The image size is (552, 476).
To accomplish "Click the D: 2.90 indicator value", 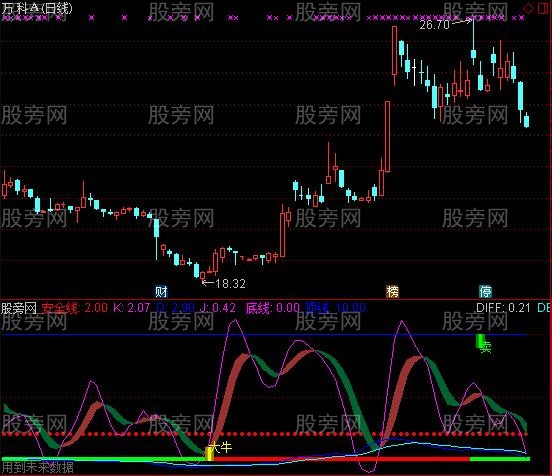I will click(175, 308).
